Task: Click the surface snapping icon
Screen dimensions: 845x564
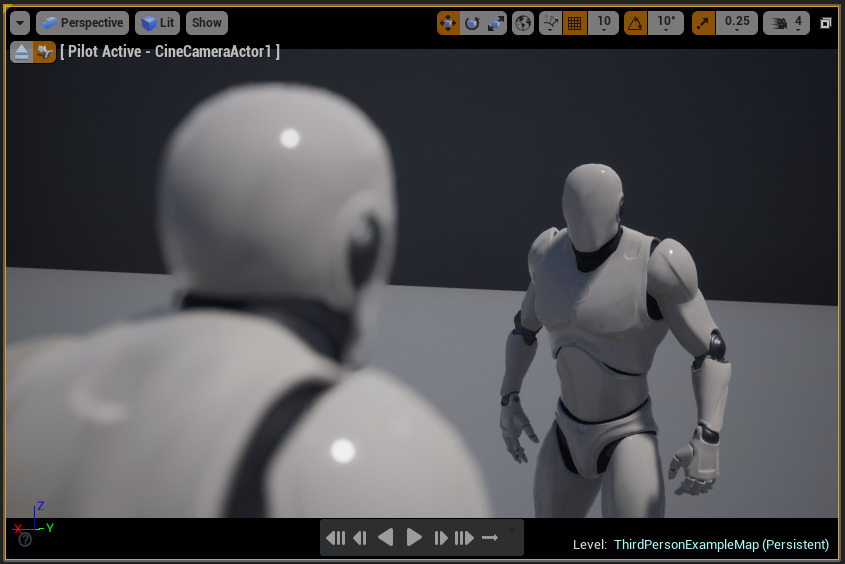Action: (x=551, y=23)
